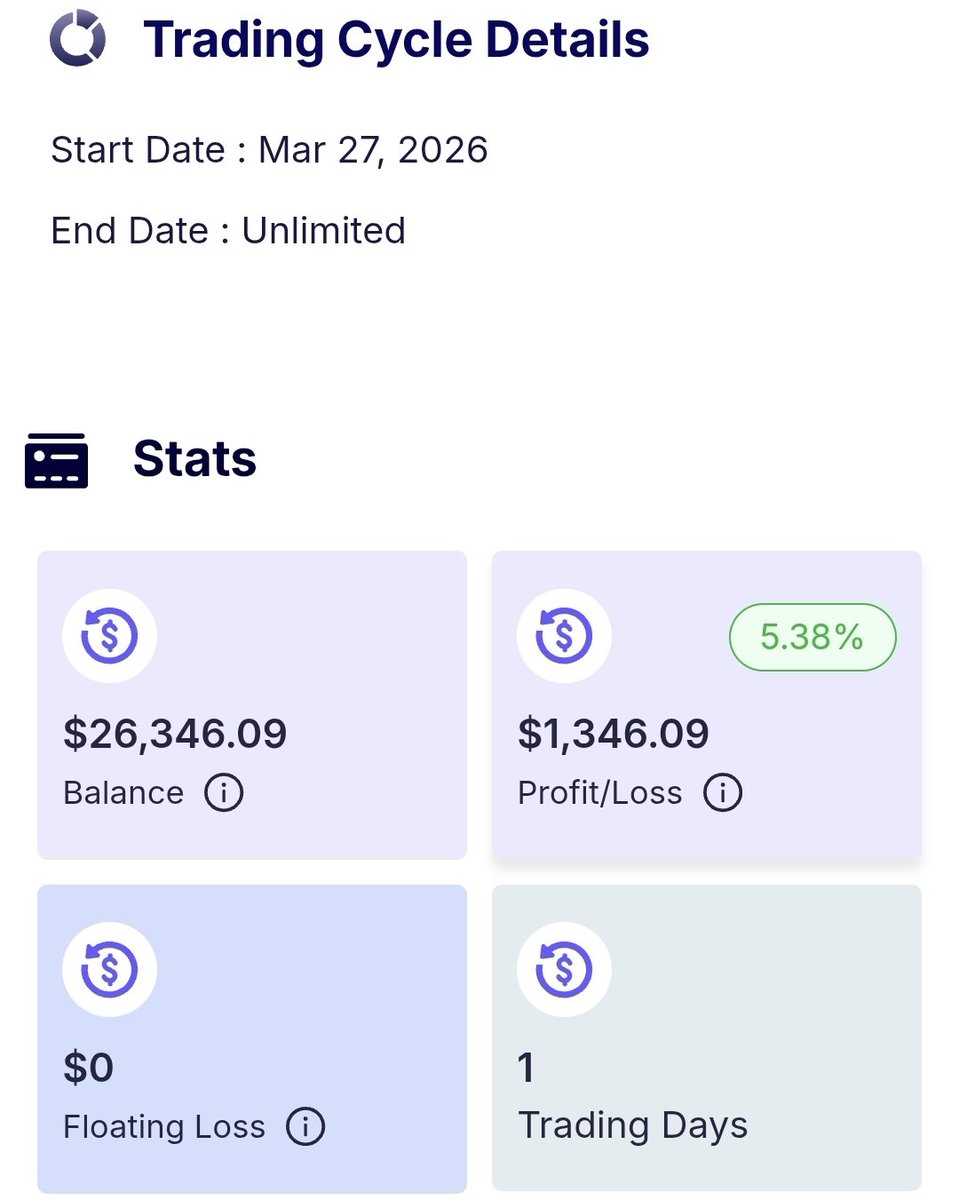This screenshot has width=959, height=1200.
Task: Click the dollar icon in Floating Loss card
Action: click(x=110, y=970)
